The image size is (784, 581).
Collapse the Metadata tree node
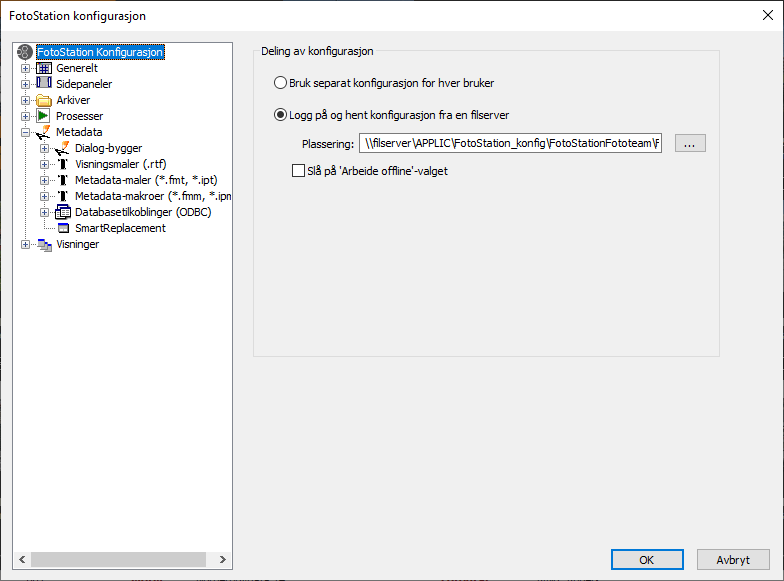(x=26, y=132)
